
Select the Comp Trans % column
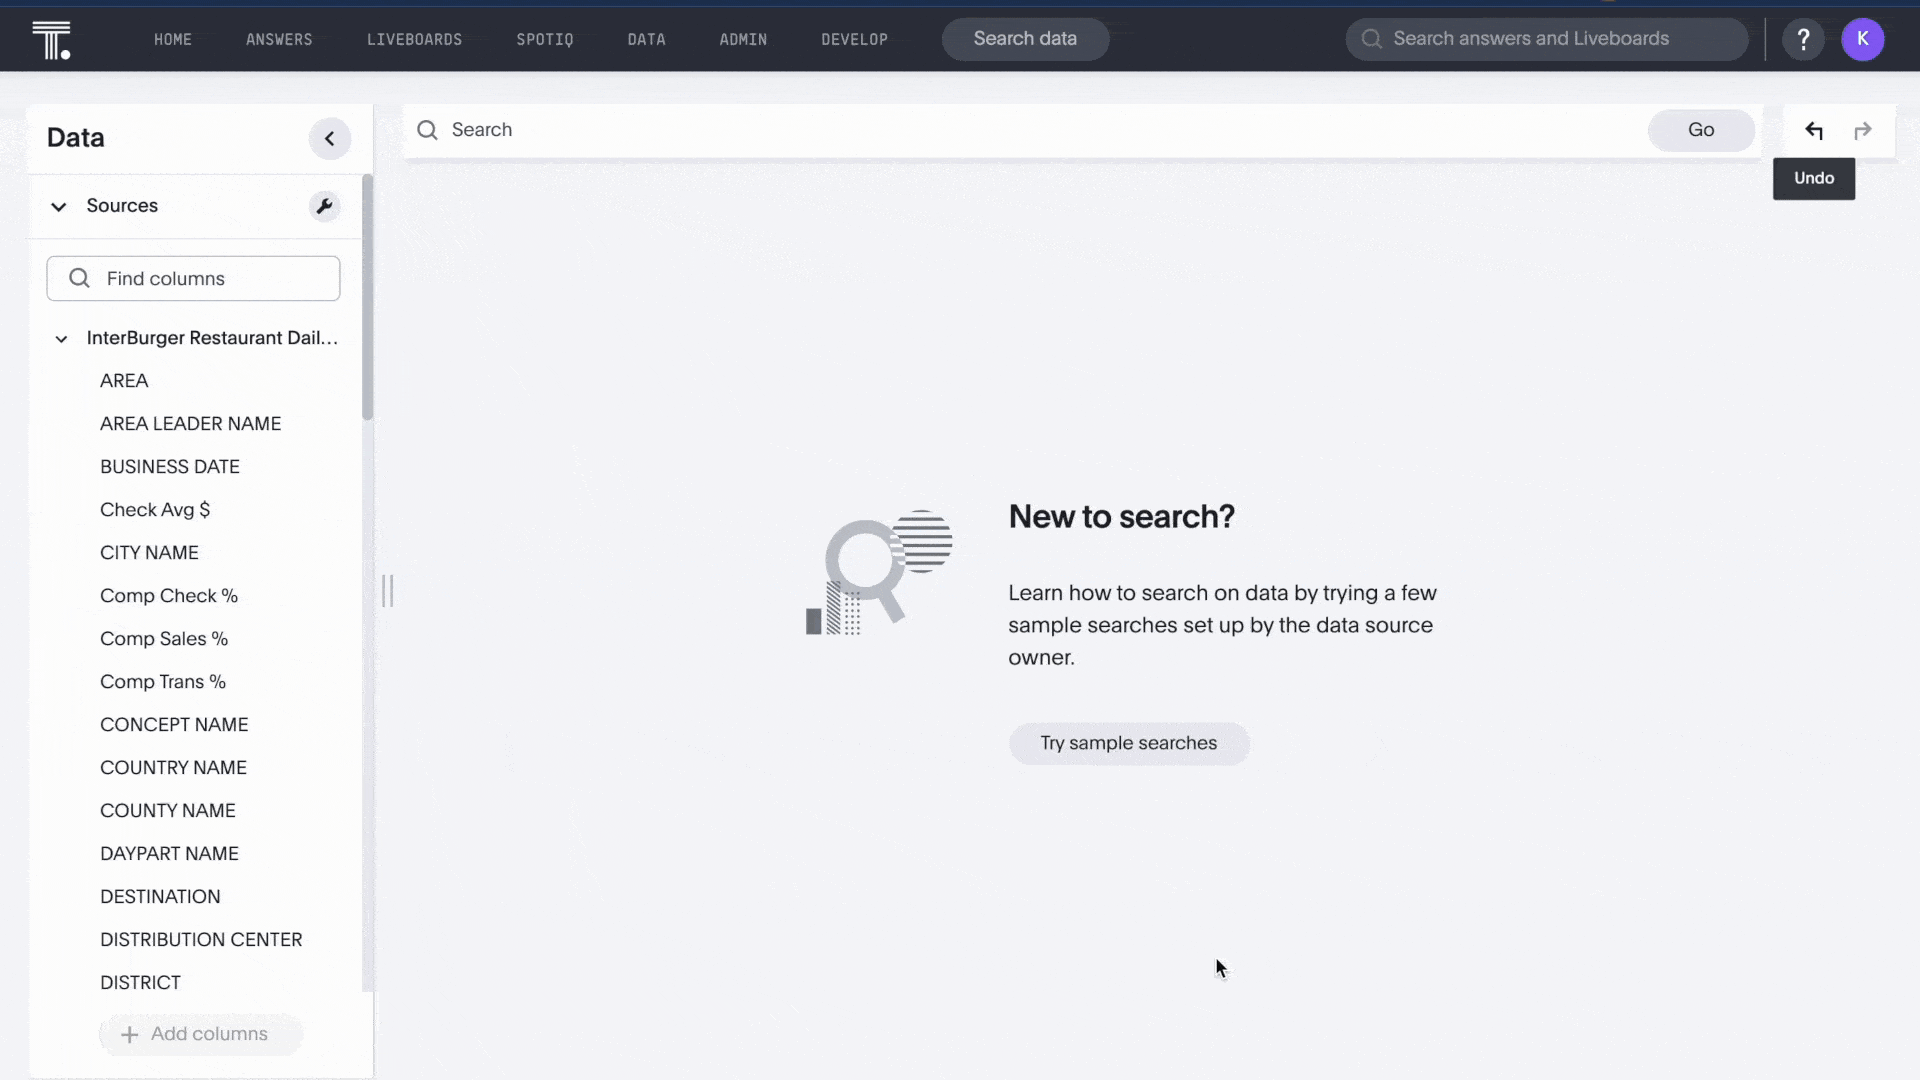click(163, 682)
